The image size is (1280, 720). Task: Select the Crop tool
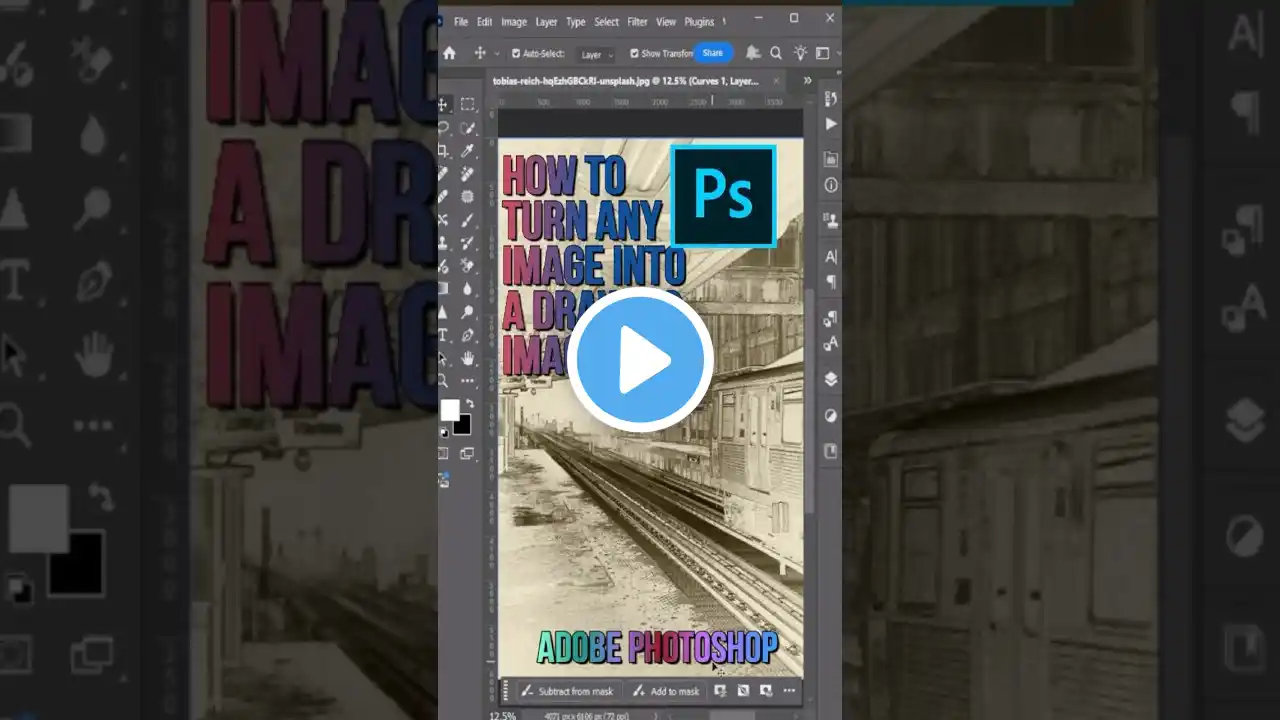pyautogui.click(x=444, y=151)
